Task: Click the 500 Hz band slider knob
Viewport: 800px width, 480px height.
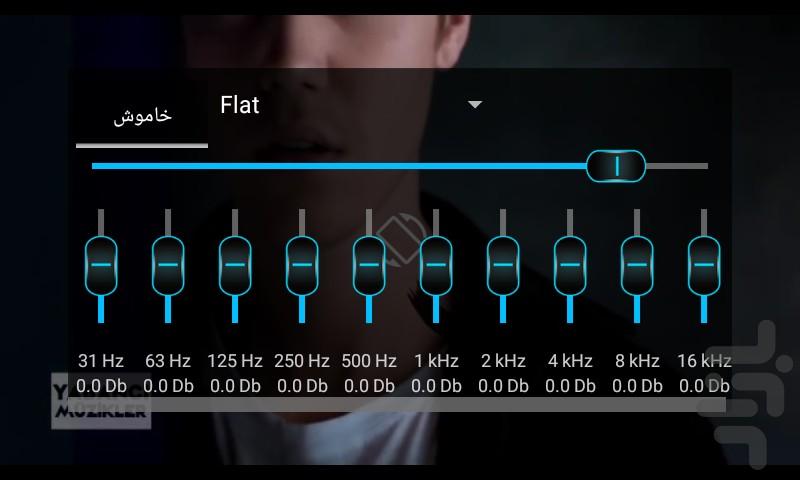Action: 369,265
